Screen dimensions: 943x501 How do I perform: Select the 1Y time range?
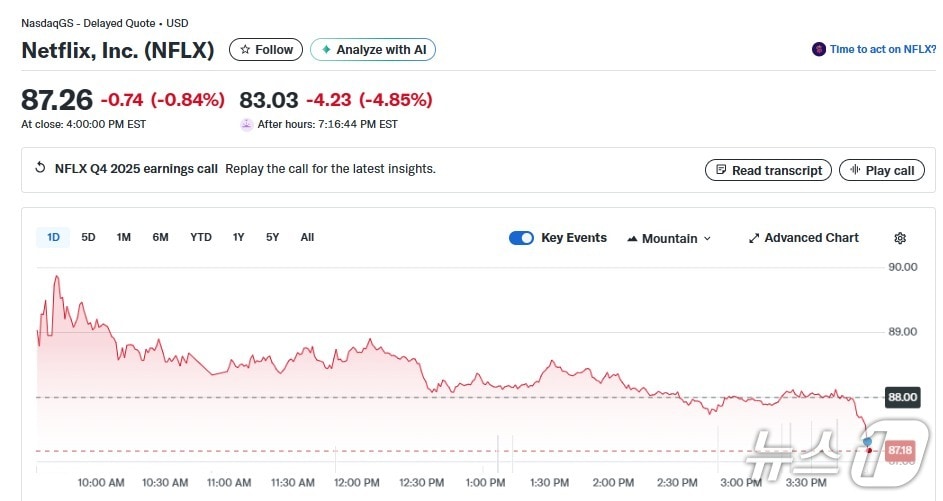pos(238,237)
